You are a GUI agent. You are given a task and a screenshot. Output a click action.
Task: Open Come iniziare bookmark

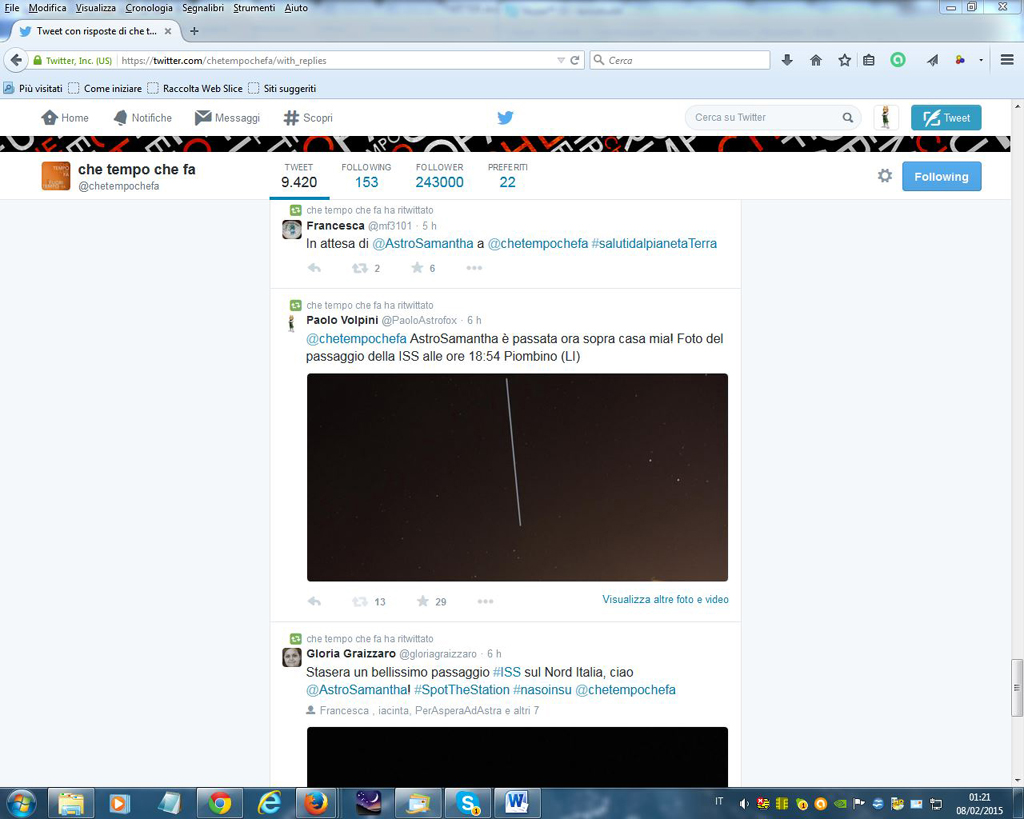tap(105, 88)
